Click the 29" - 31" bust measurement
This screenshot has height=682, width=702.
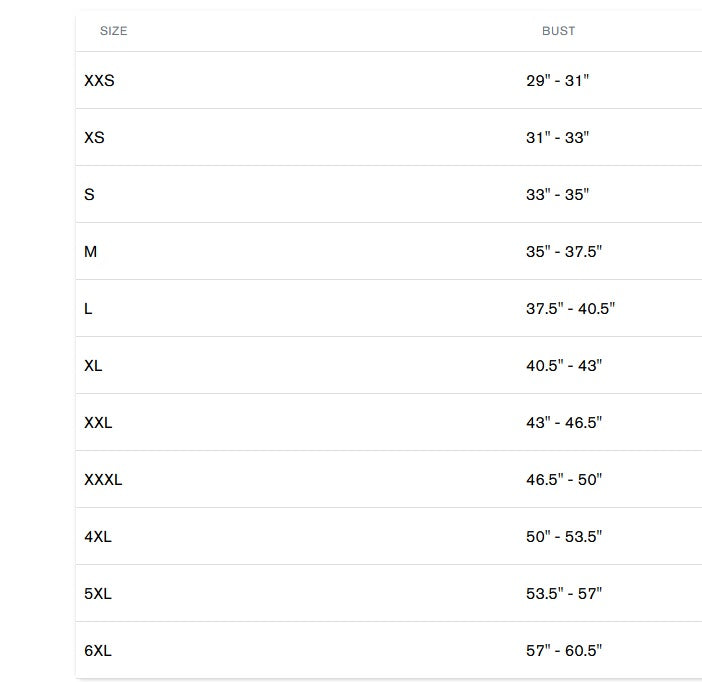(x=557, y=81)
